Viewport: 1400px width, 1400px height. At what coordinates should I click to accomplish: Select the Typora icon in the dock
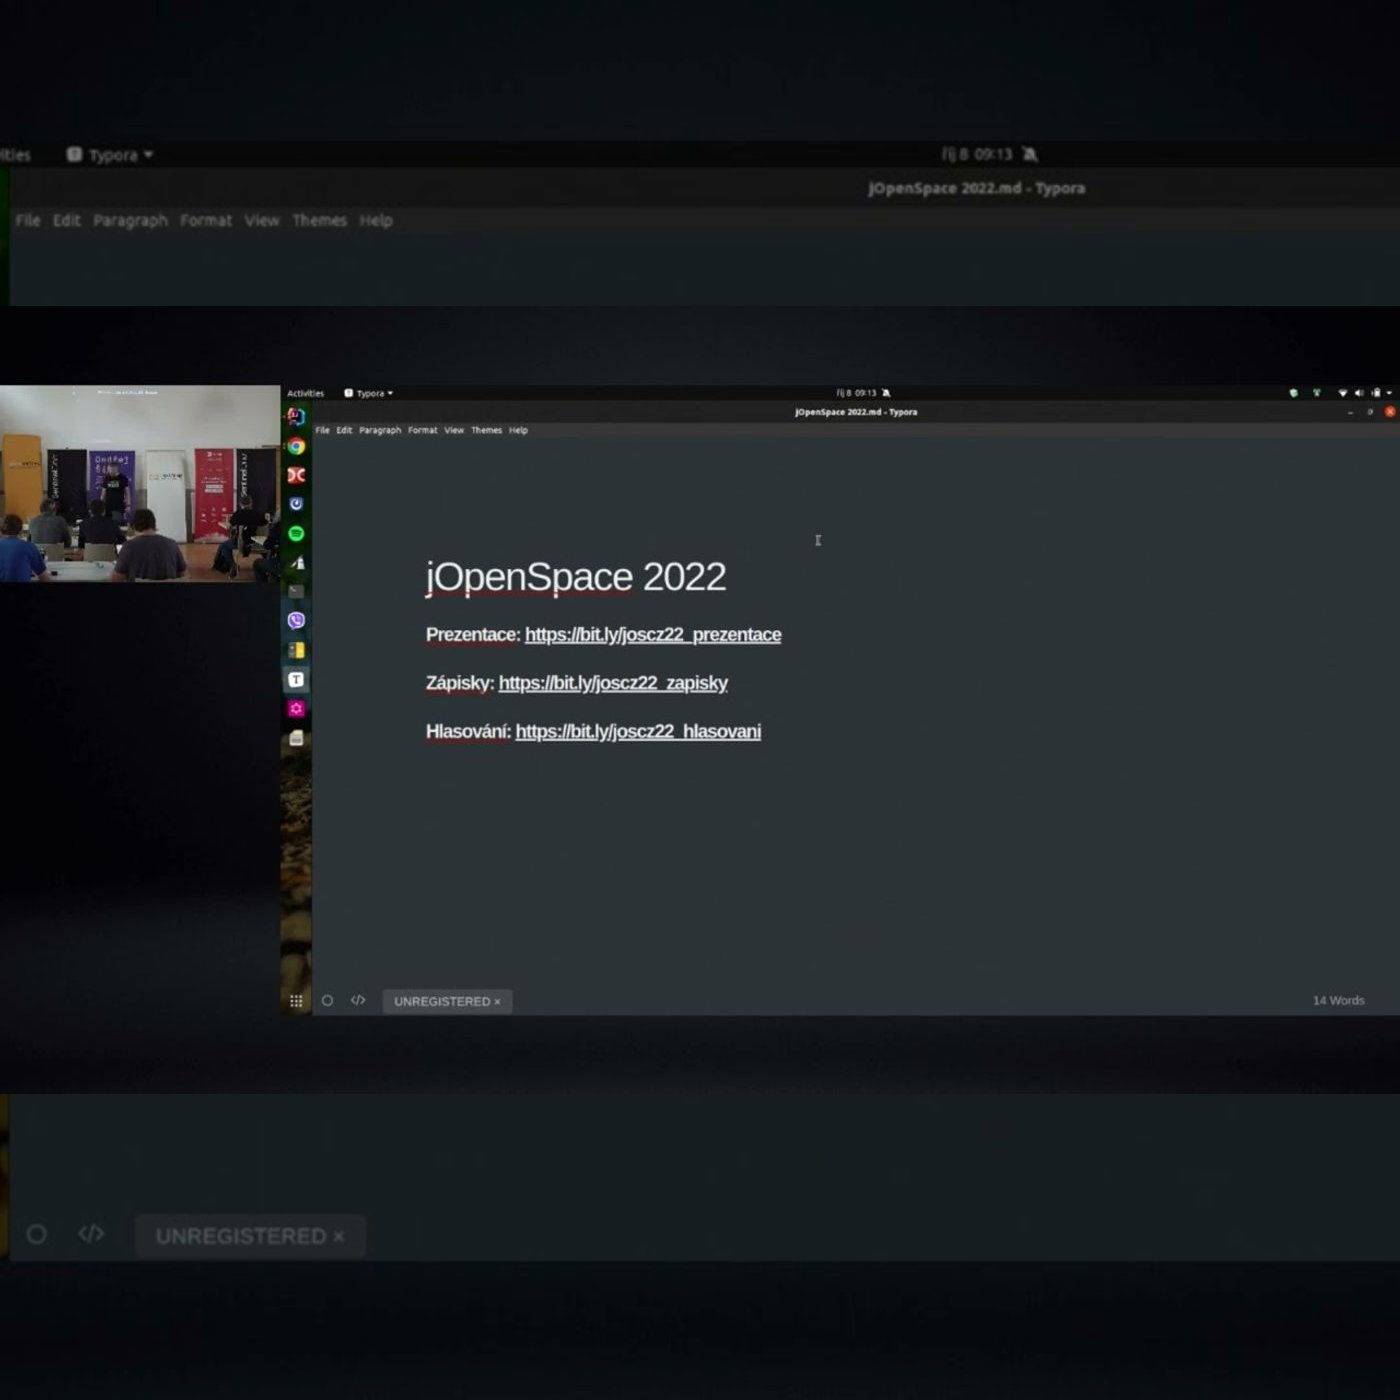296,679
